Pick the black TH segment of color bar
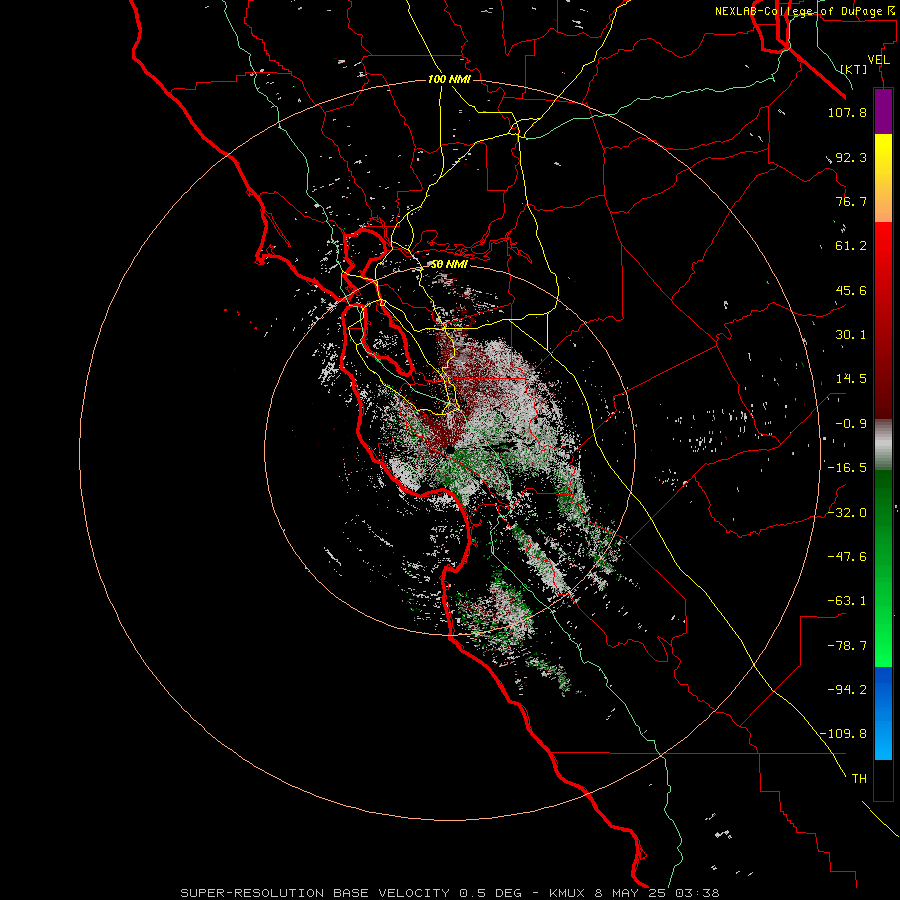This screenshot has height=900, width=900. tap(883, 779)
